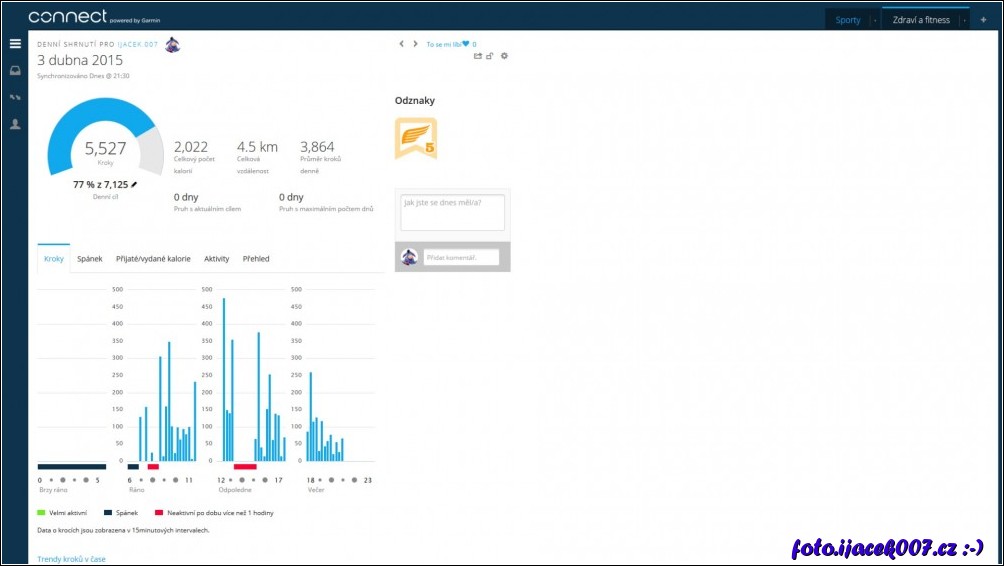Click the pencil icon to edit daily goal
1004x566 pixels.
click(x=134, y=184)
